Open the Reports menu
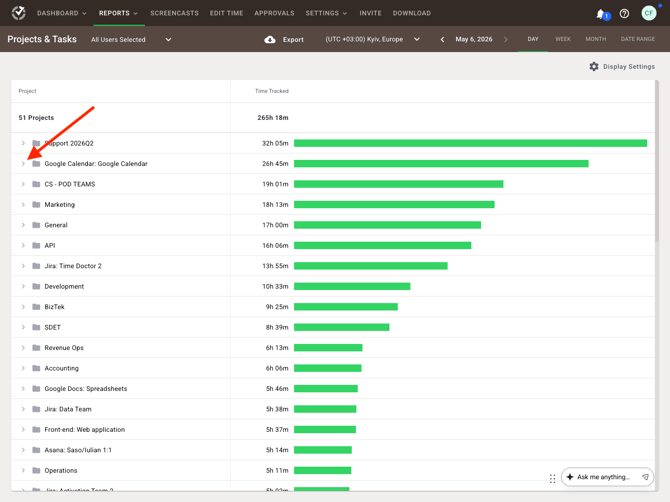The width and height of the screenshot is (670, 502). [x=118, y=13]
